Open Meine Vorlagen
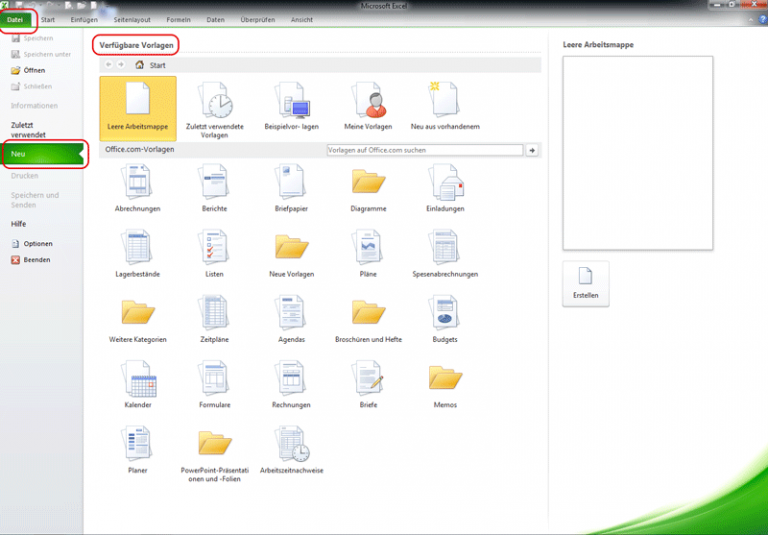This screenshot has width=768, height=535. coord(368,103)
